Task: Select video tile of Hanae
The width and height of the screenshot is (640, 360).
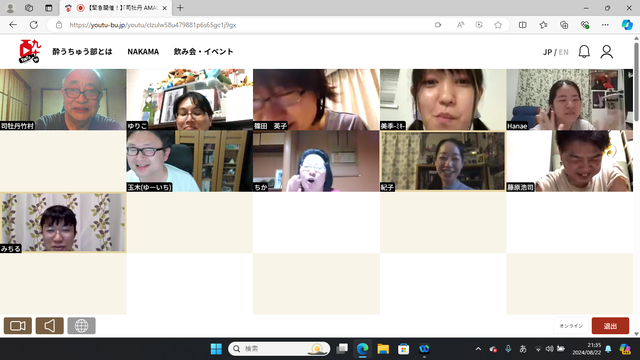Action: 569,99
